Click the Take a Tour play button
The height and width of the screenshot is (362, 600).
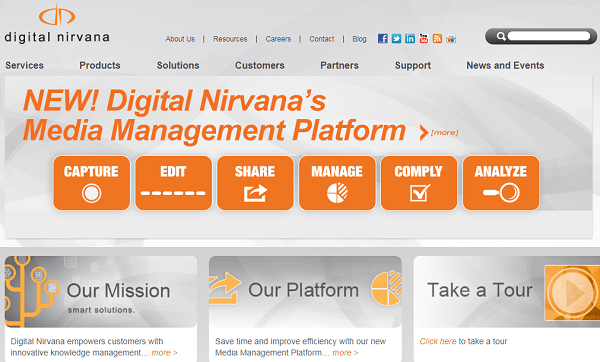point(572,293)
